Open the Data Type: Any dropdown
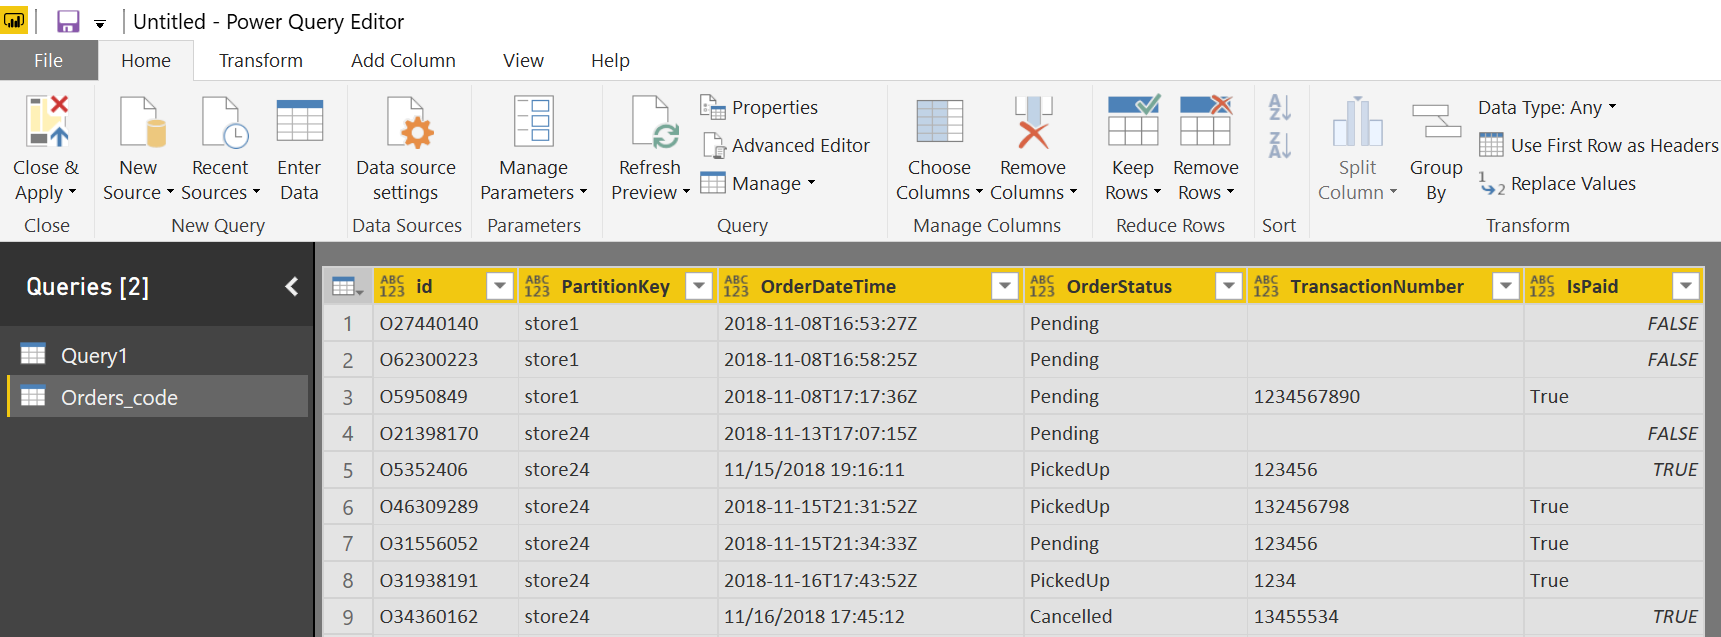This screenshot has height=637, width=1721. point(1547,107)
